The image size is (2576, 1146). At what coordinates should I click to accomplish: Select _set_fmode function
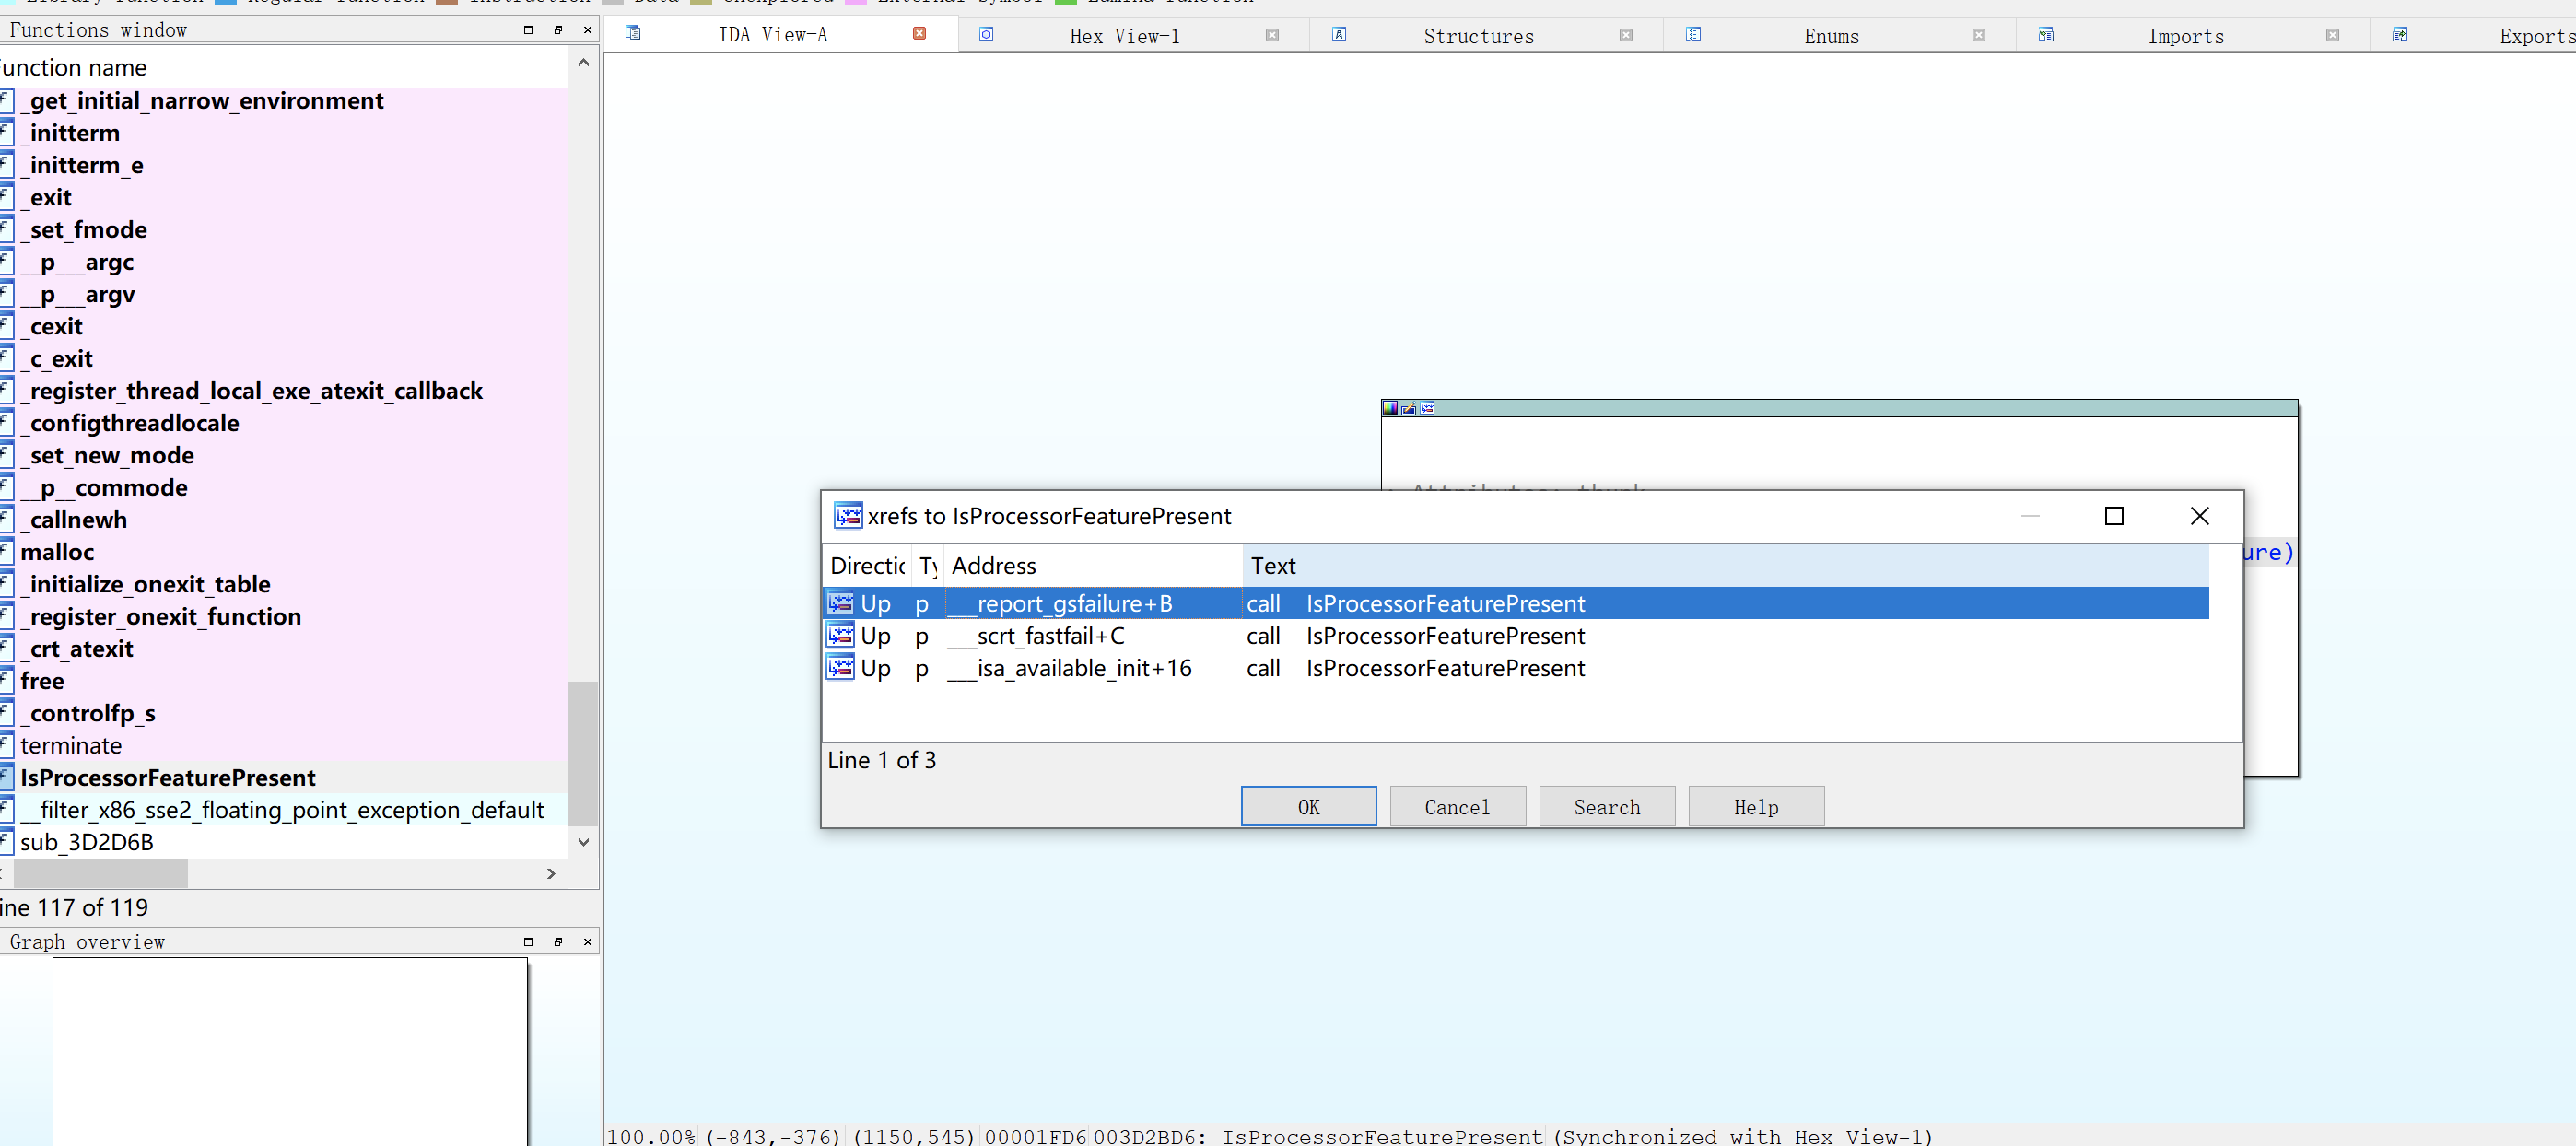pyautogui.click(x=284, y=230)
